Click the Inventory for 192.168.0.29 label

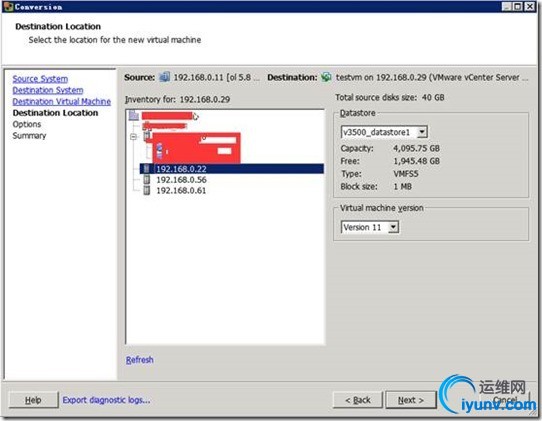click(x=177, y=100)
